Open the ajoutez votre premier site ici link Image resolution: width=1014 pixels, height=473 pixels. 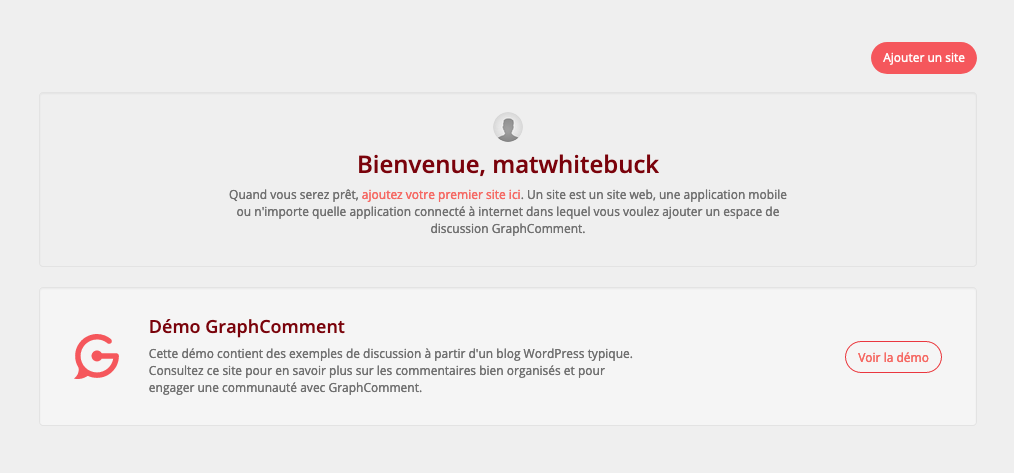coord(442,194)
